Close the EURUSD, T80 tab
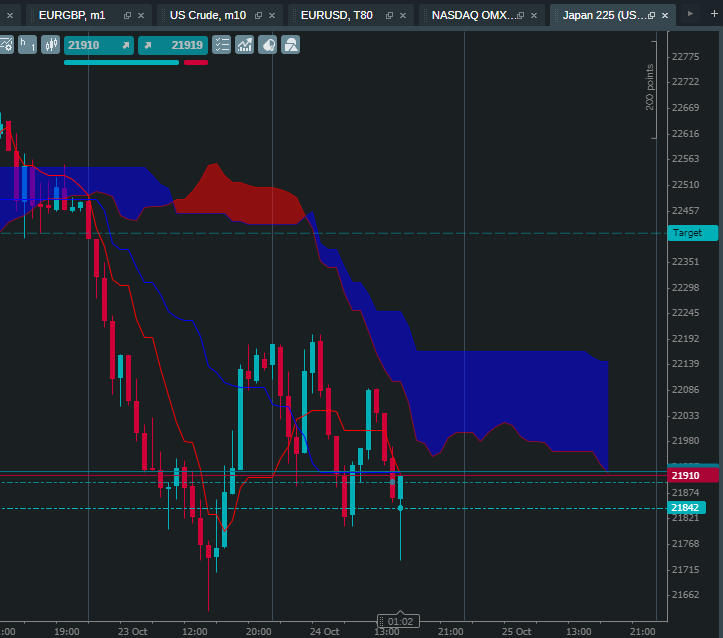Screen dimensions: 723x638 pos(403,16)
